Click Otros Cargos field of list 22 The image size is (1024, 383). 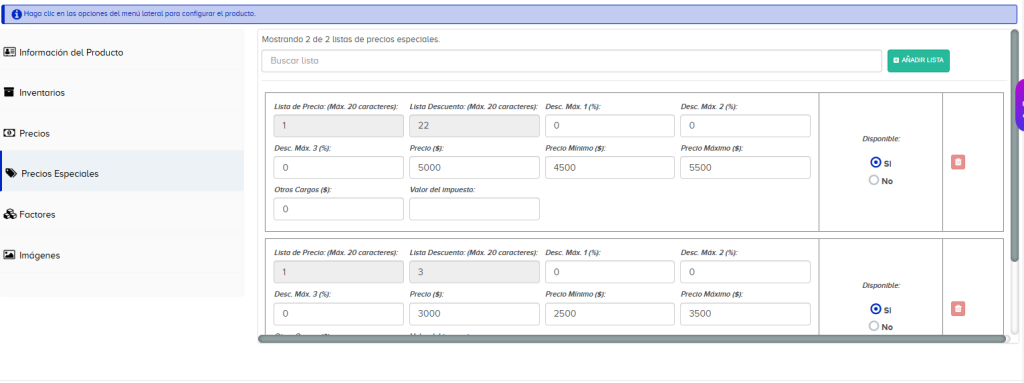point(338,209)
